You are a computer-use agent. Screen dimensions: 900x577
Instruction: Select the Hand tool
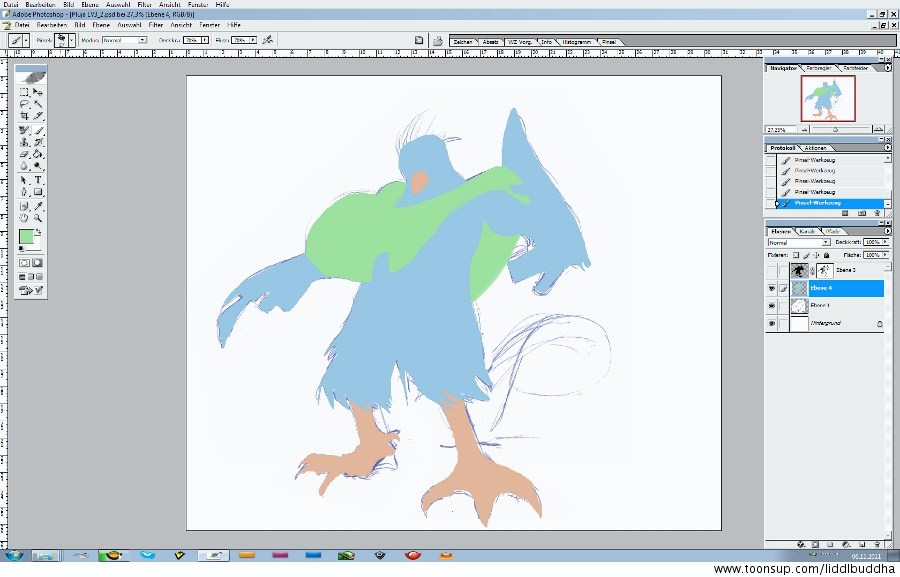click(x=24, y=218)
